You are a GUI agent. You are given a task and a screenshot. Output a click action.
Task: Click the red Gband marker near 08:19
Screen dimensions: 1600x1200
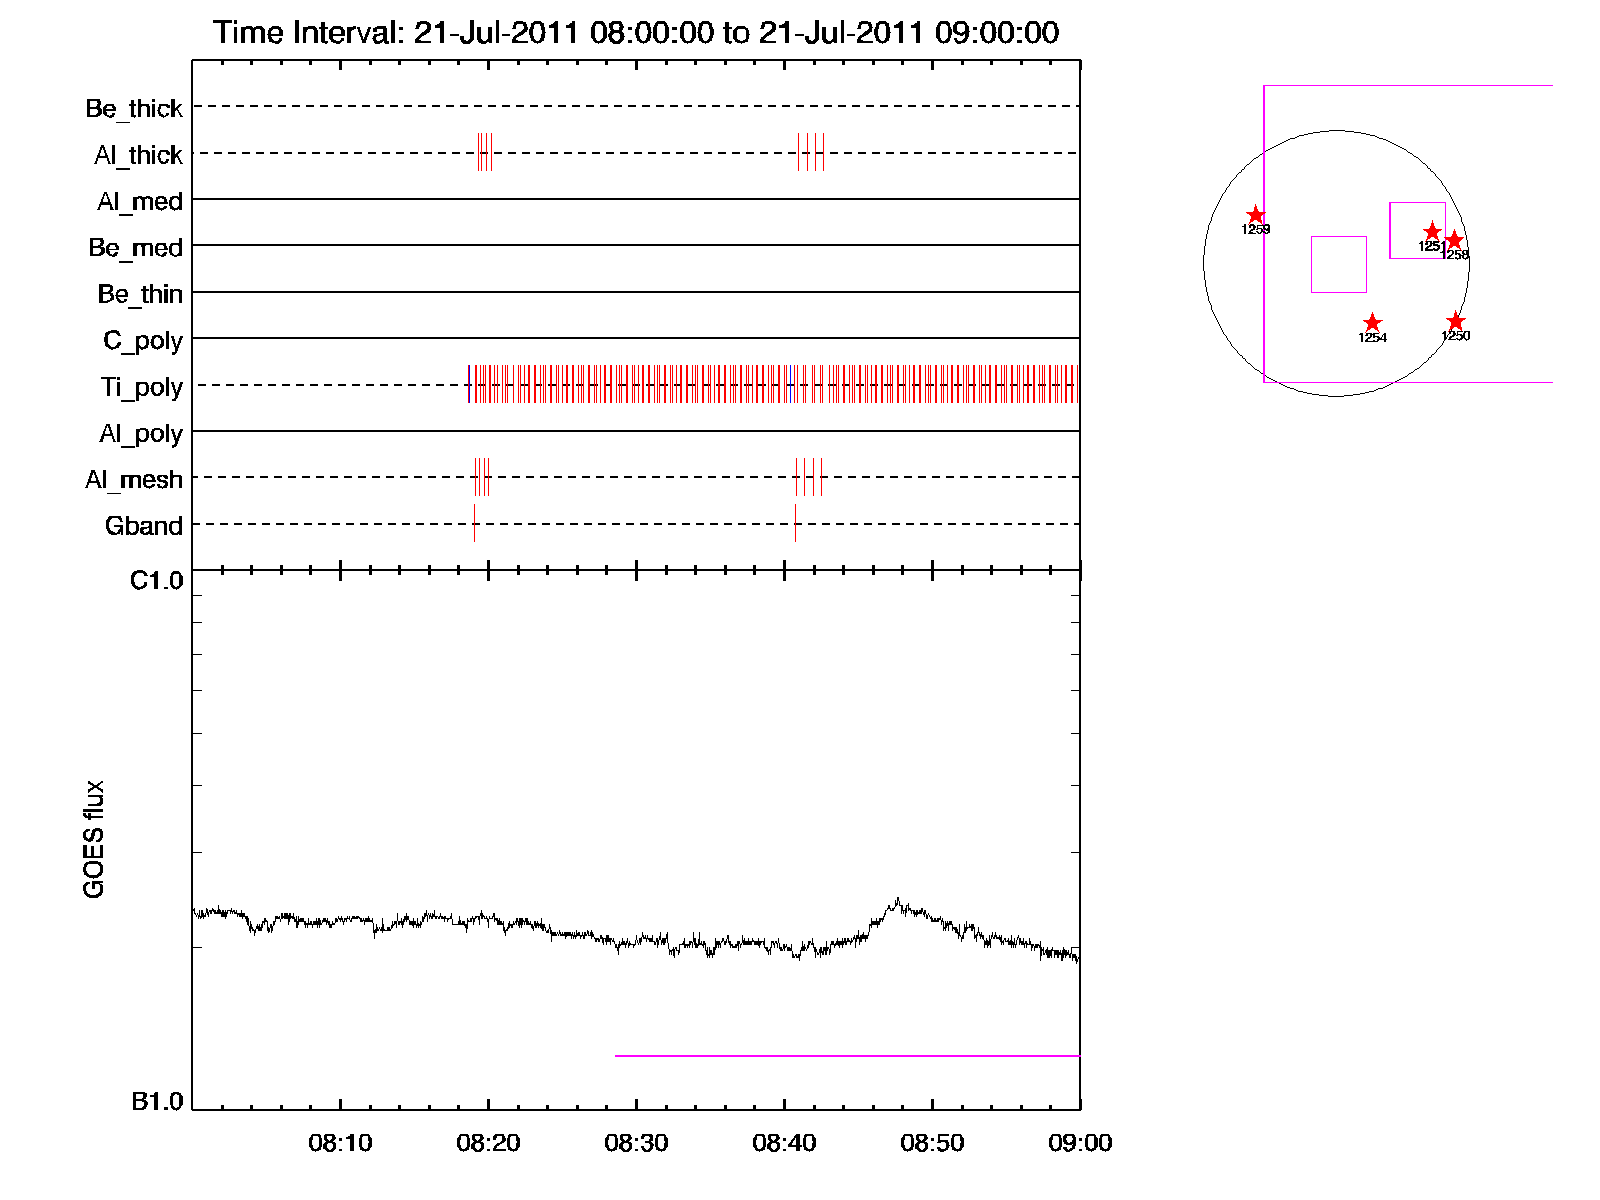coord(474,523)
